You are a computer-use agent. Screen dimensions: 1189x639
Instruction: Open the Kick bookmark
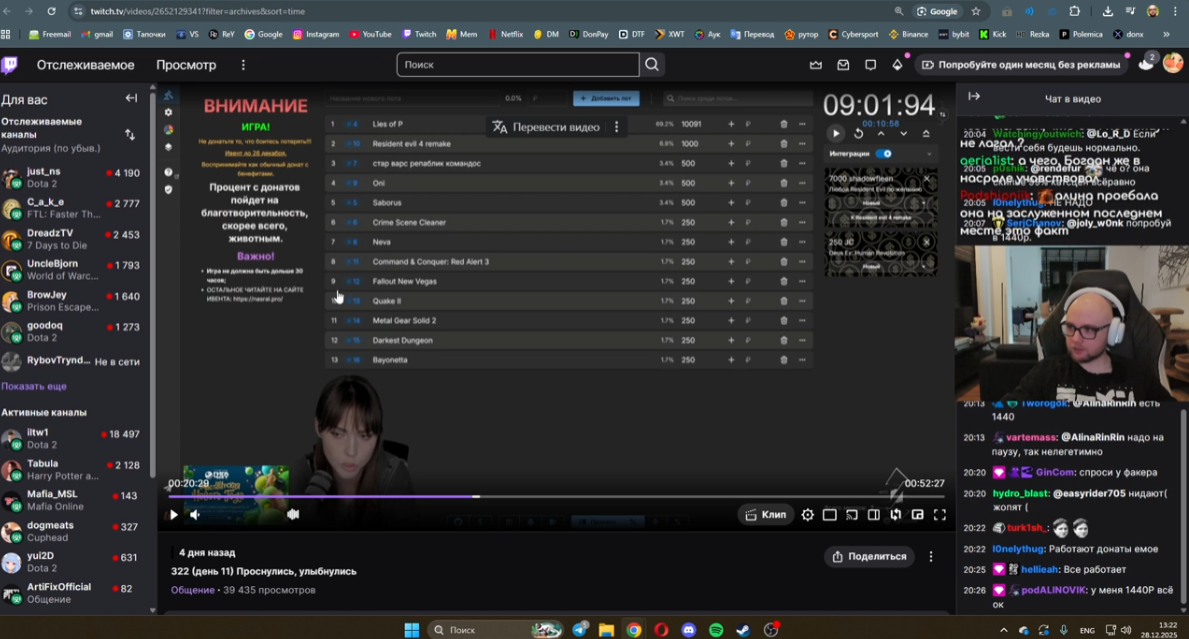tap(993, 34)
